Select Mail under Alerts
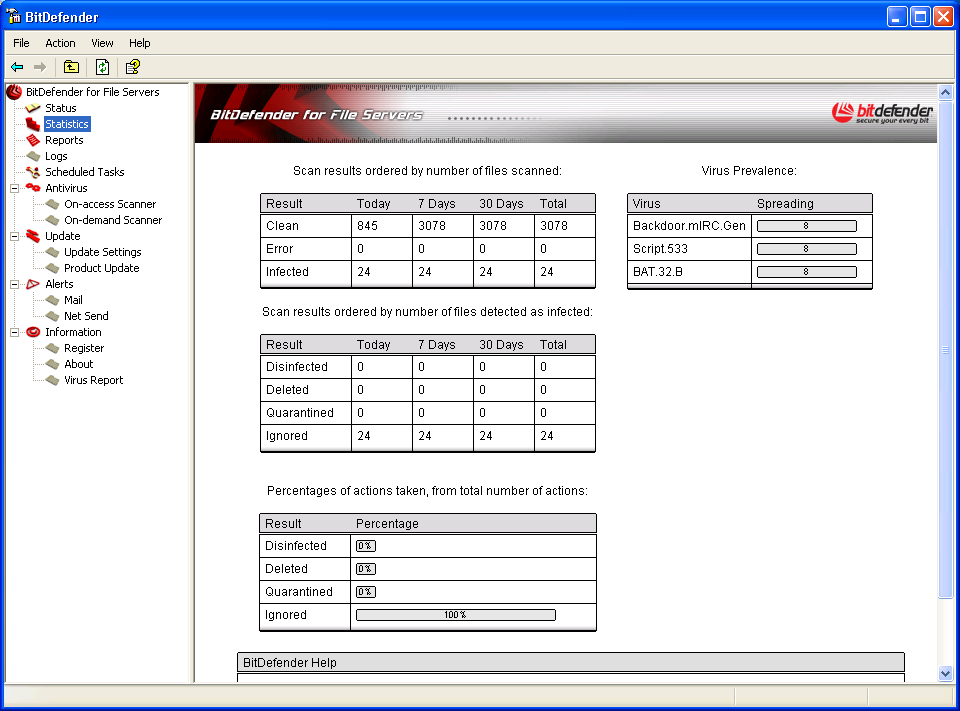Image resolution: width=960 pixels, height=711 pixels. point(73,300)
